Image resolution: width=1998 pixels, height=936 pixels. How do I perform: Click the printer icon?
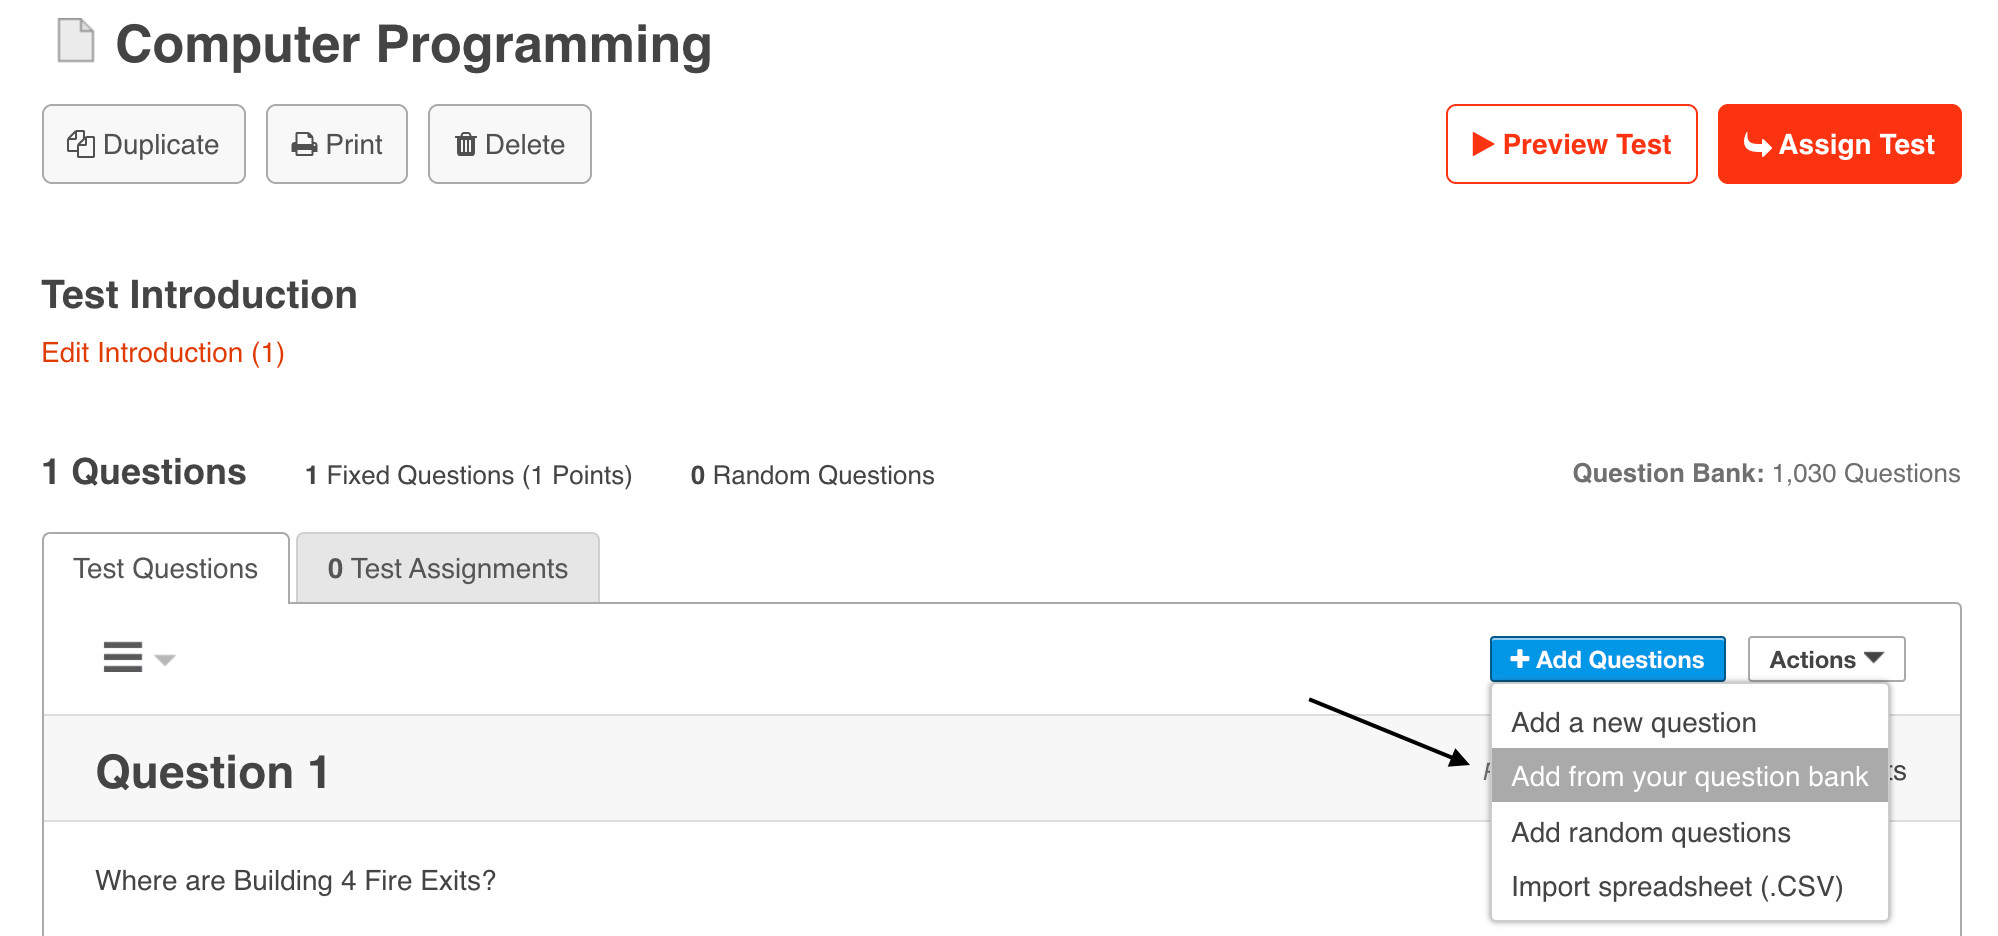click(304, 145)
